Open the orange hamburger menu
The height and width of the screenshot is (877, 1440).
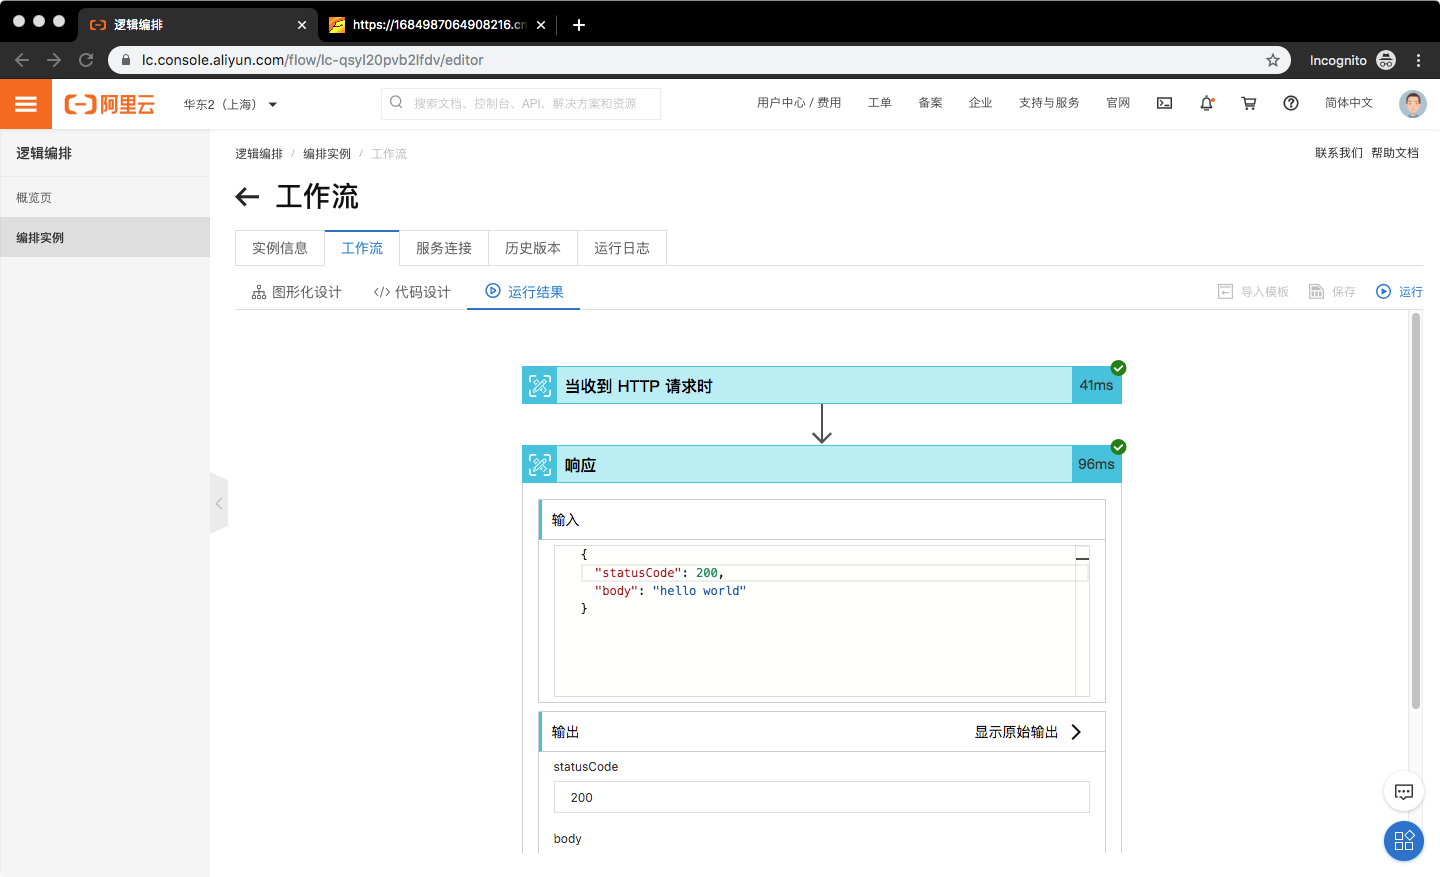tap(26, 104)
